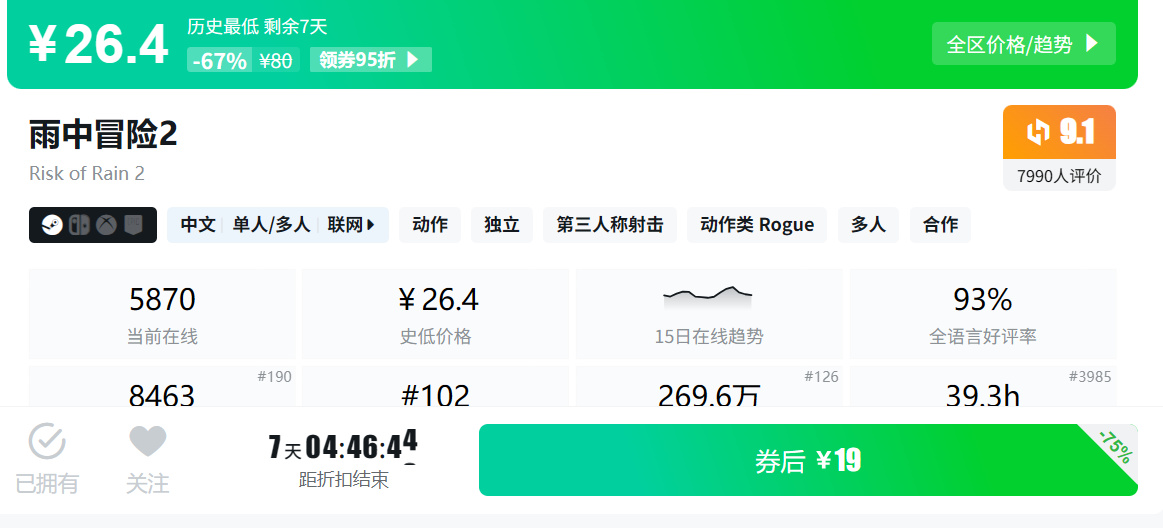Open the 动作类 Rogue tag
1163x528 pixels.
[757, 225]
